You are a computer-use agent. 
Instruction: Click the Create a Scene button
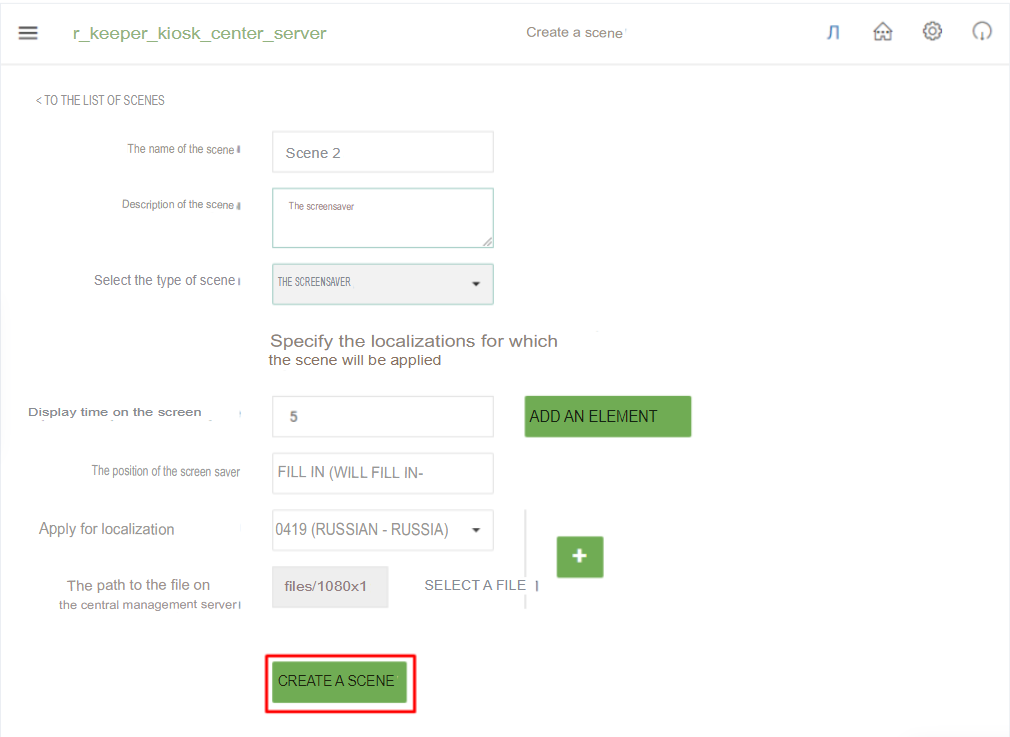(x=339, y=681)
